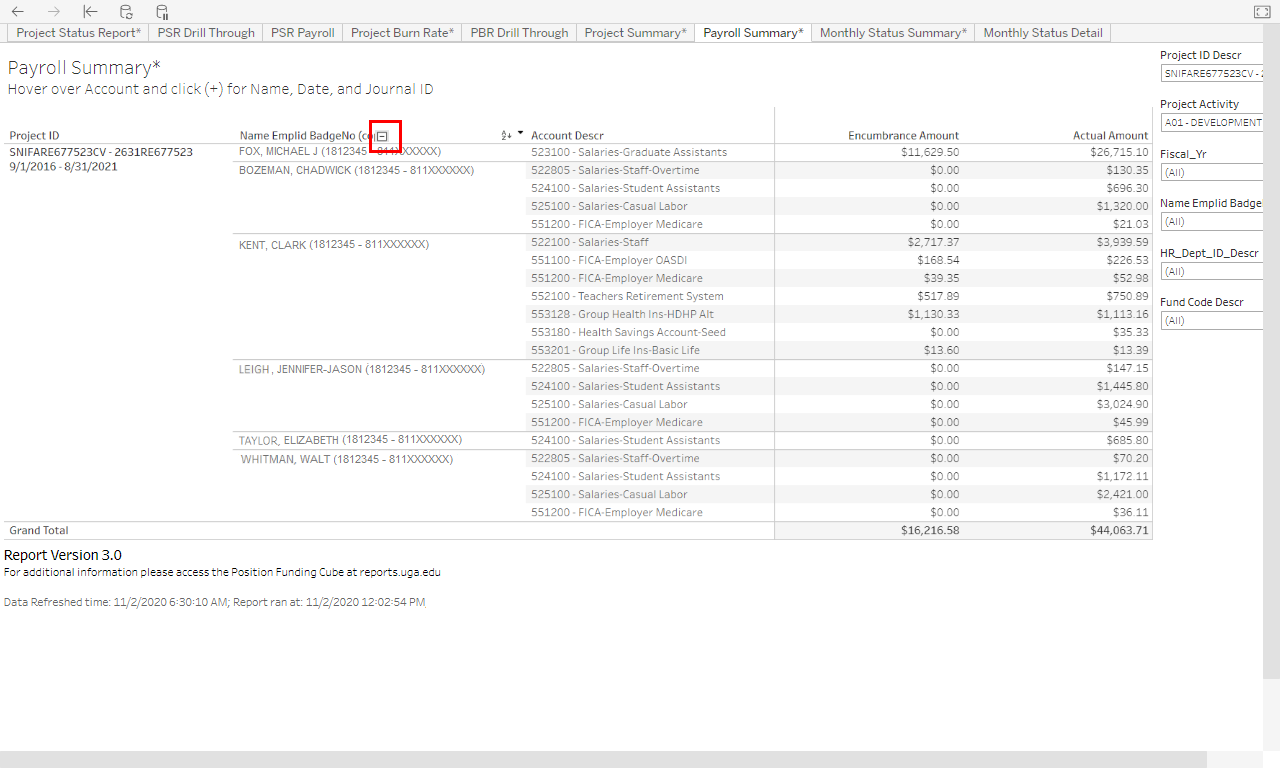Click 553201 - Group Life Ins-Basic Life
The image size is (1280, 768).
(615, 350)
